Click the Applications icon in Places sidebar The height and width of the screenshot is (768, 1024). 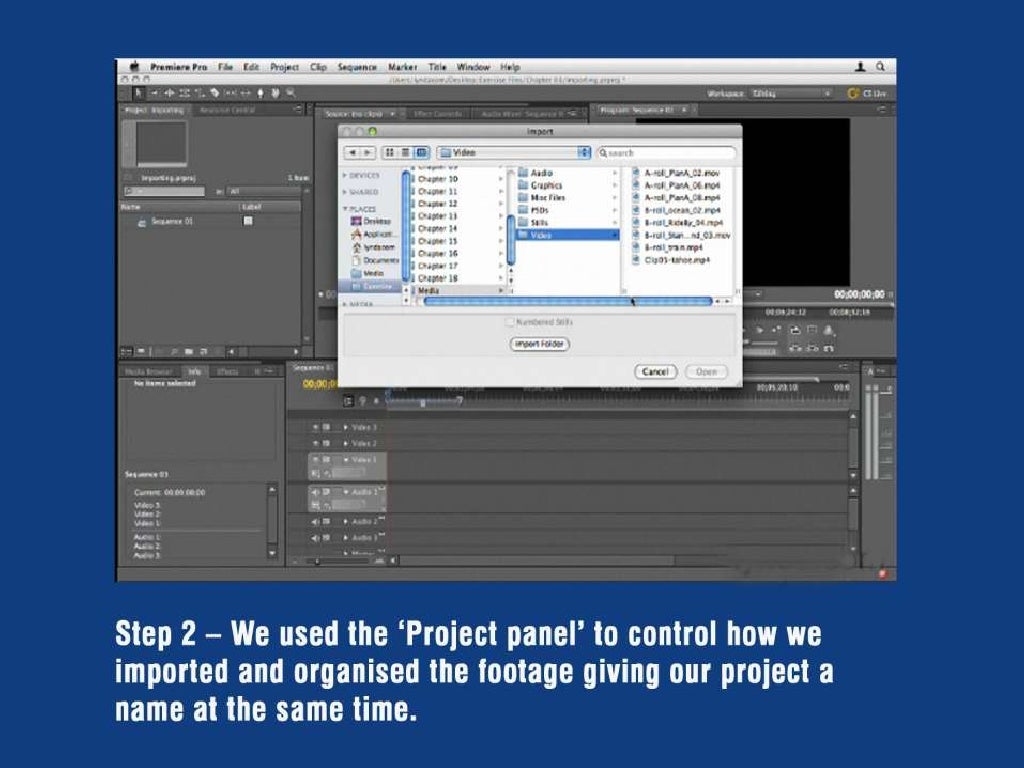356,234
